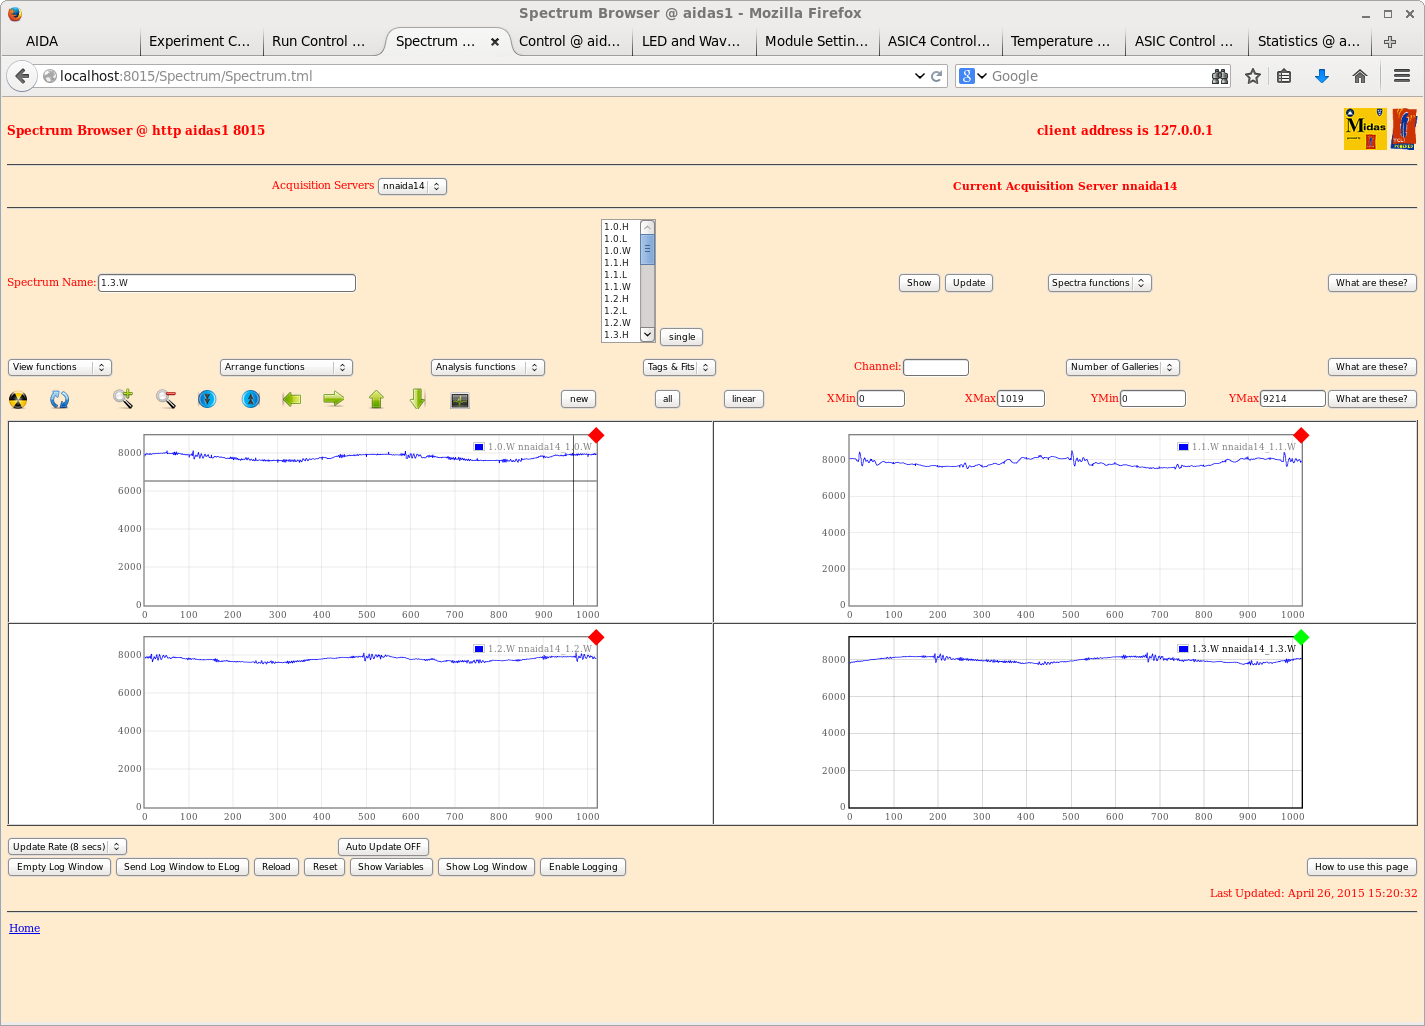Reload the page using the address bar icon
Image resolution: width=1425 pixels, height=1026 pixels.
(937, 76)
